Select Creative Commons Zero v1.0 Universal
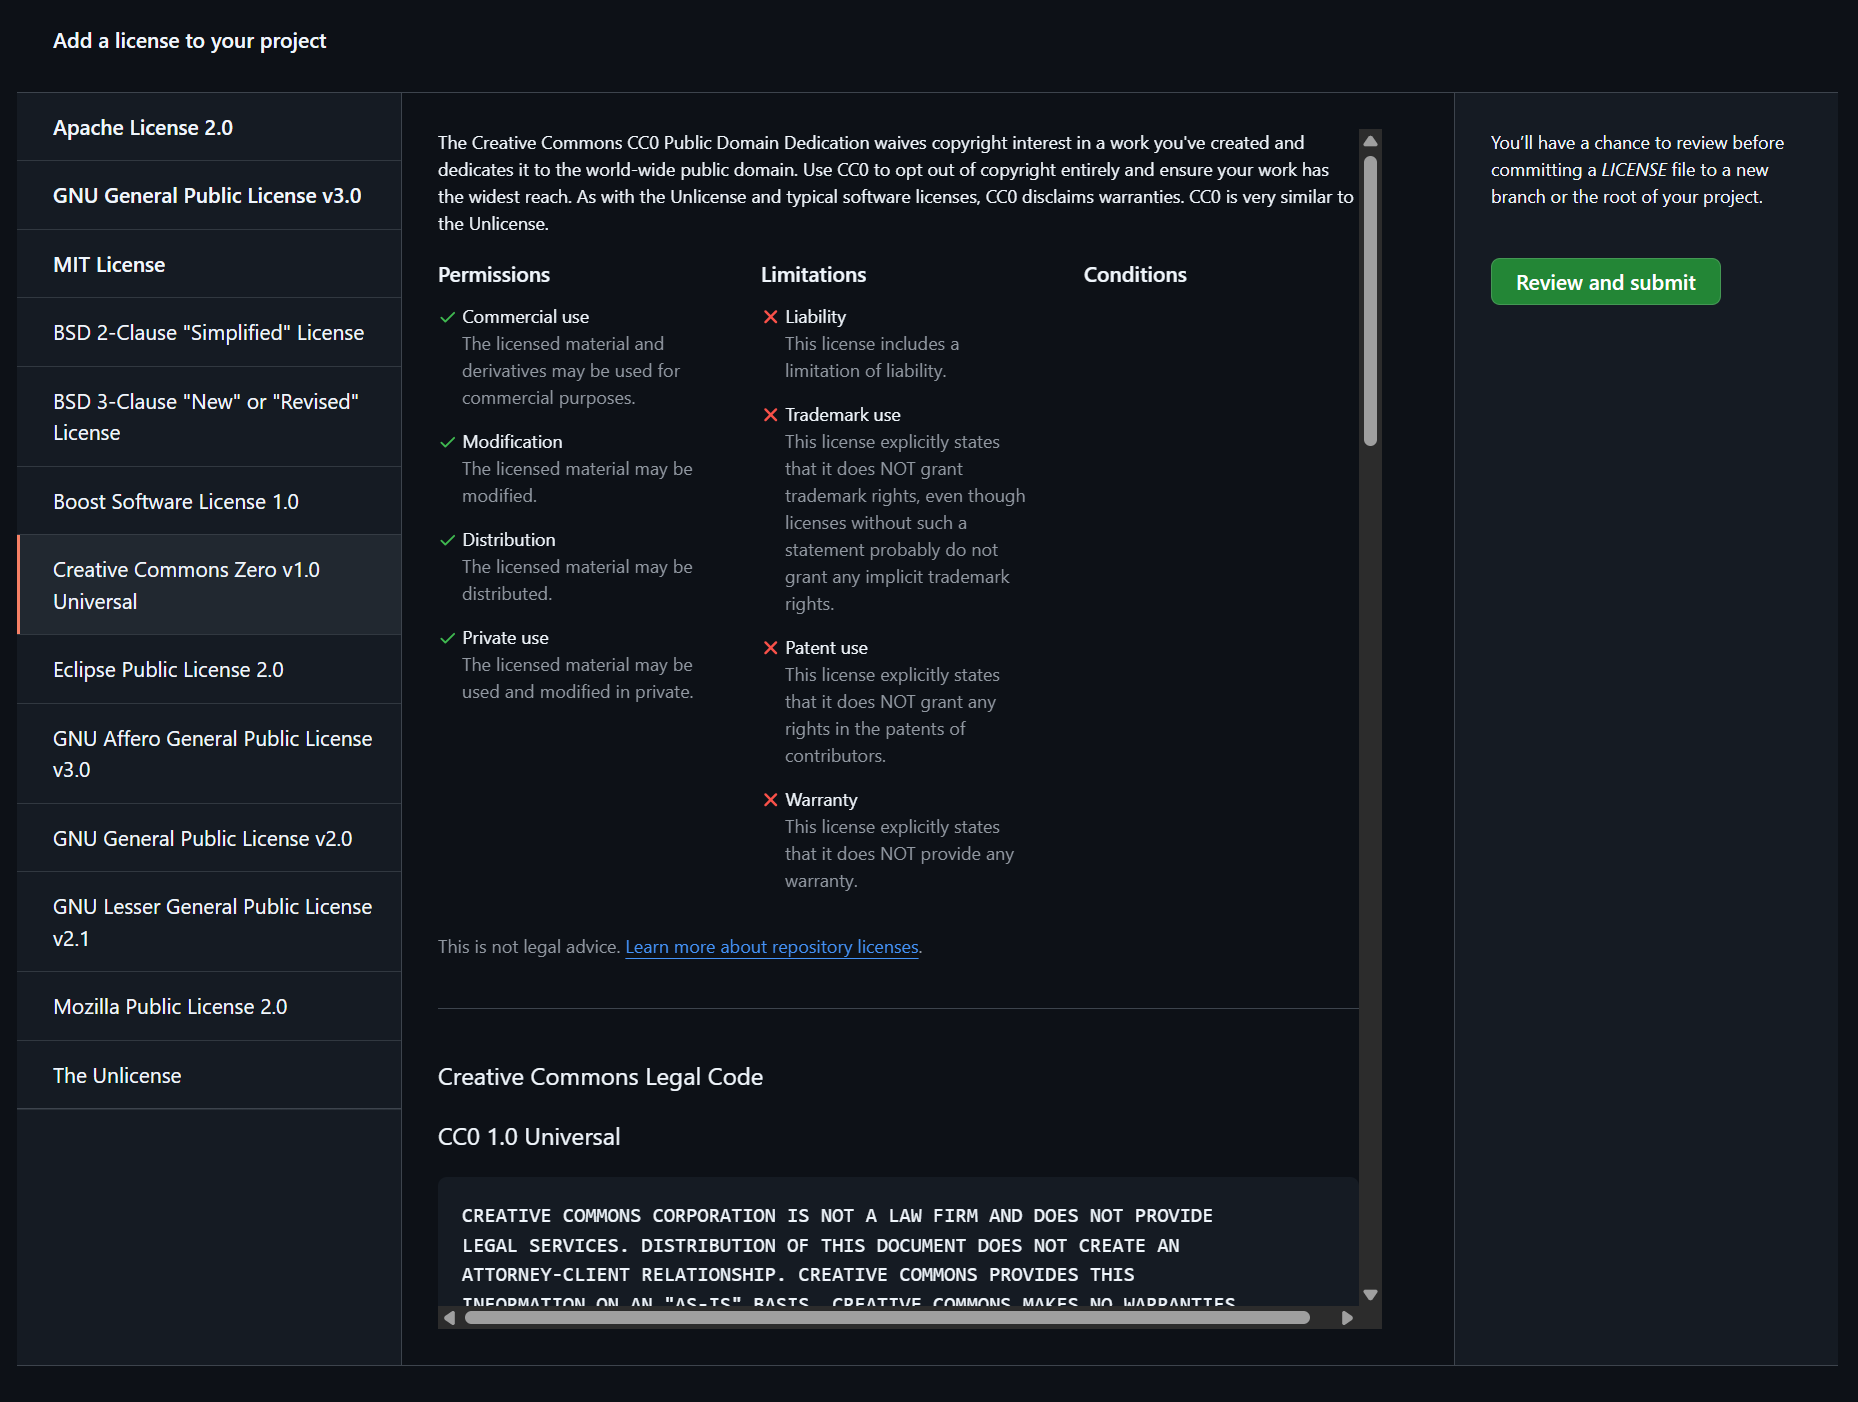This screenshot has width=1858, height=1402. 209,585
